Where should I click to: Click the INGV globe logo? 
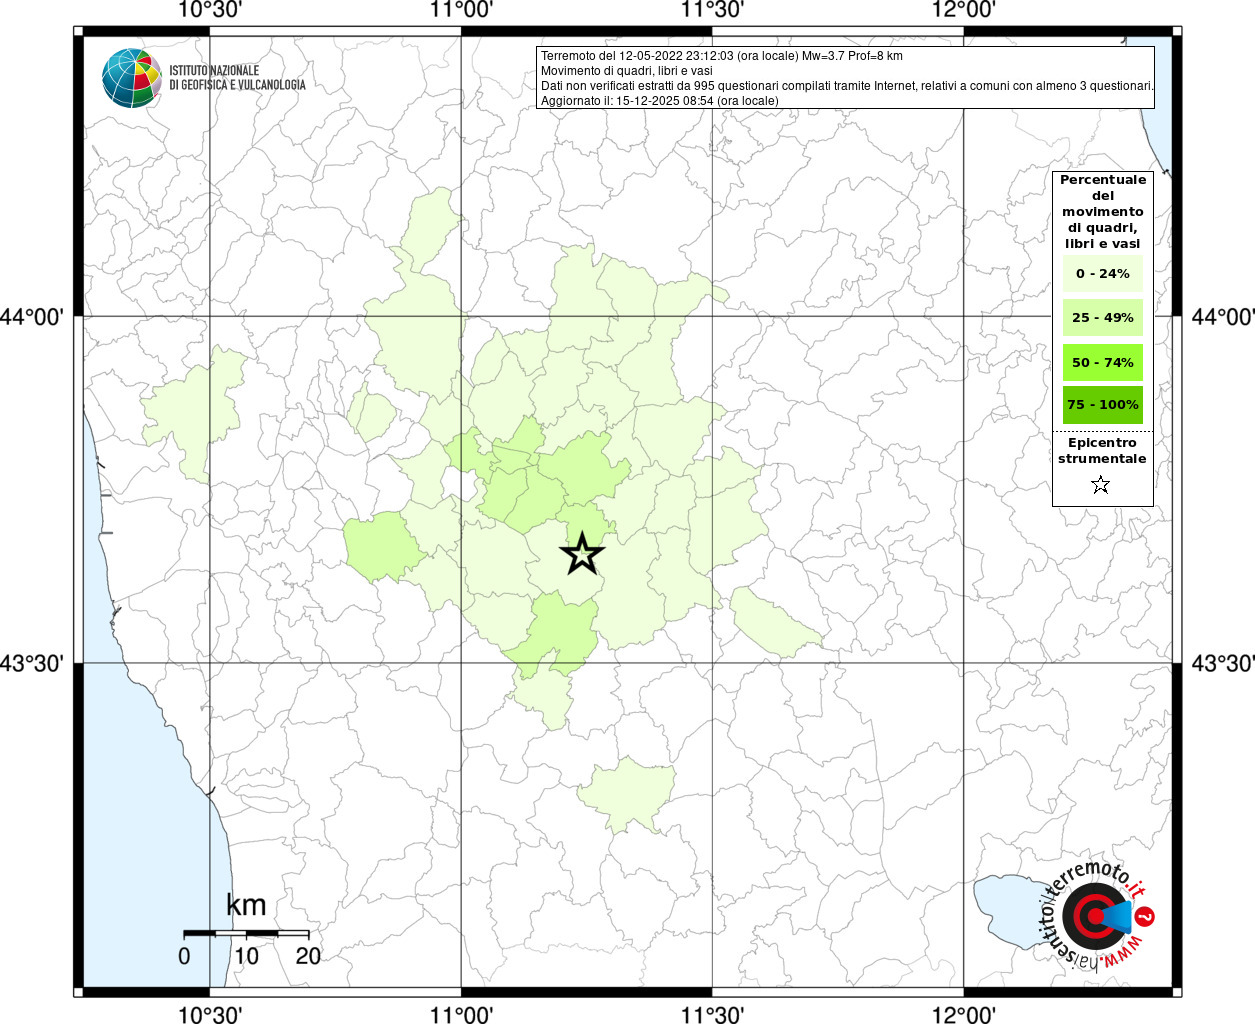point(131,78)
